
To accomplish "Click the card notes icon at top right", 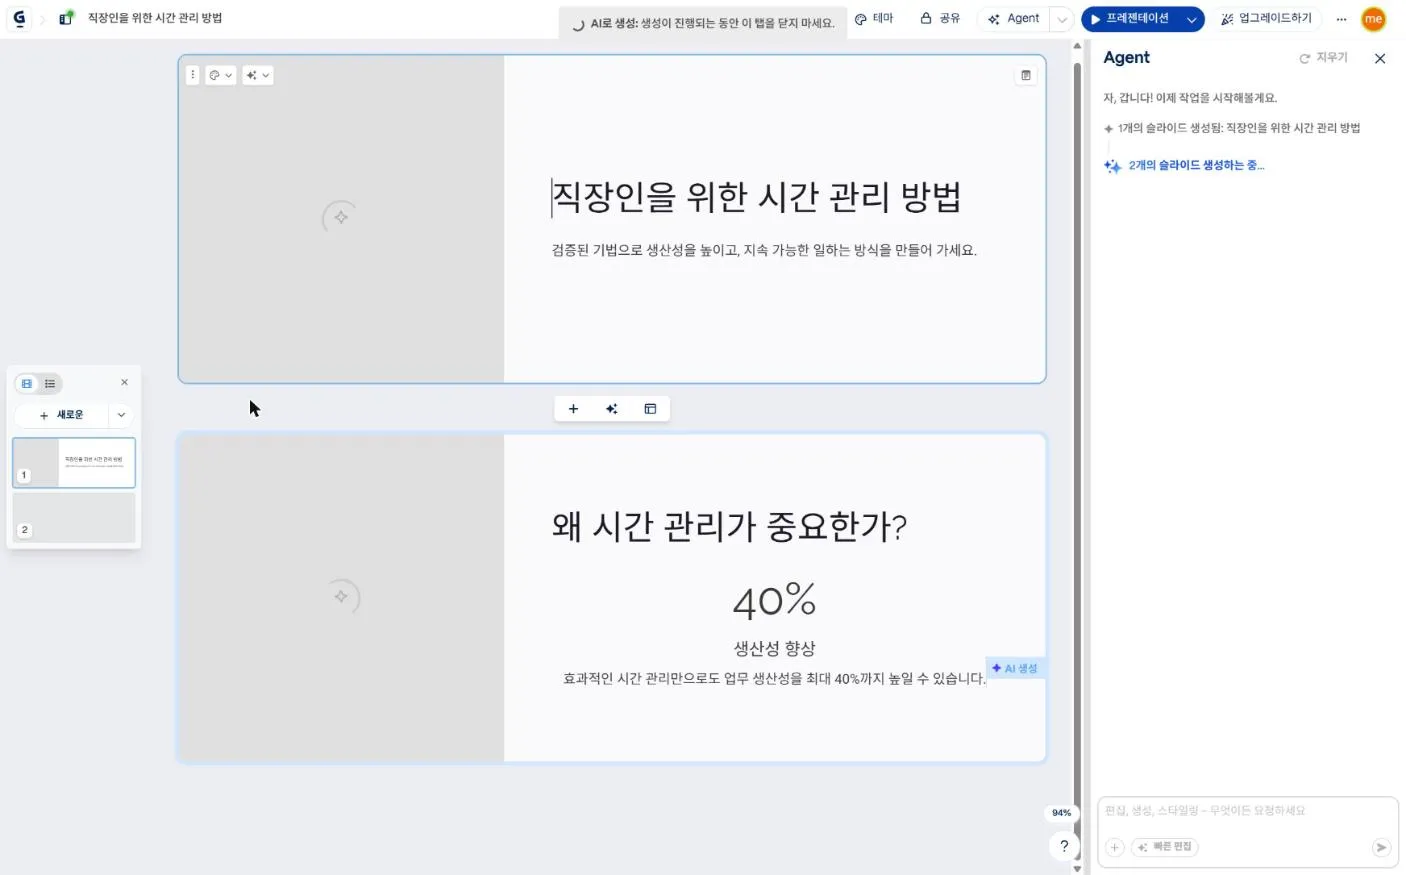I will [x=1026, y=75].
